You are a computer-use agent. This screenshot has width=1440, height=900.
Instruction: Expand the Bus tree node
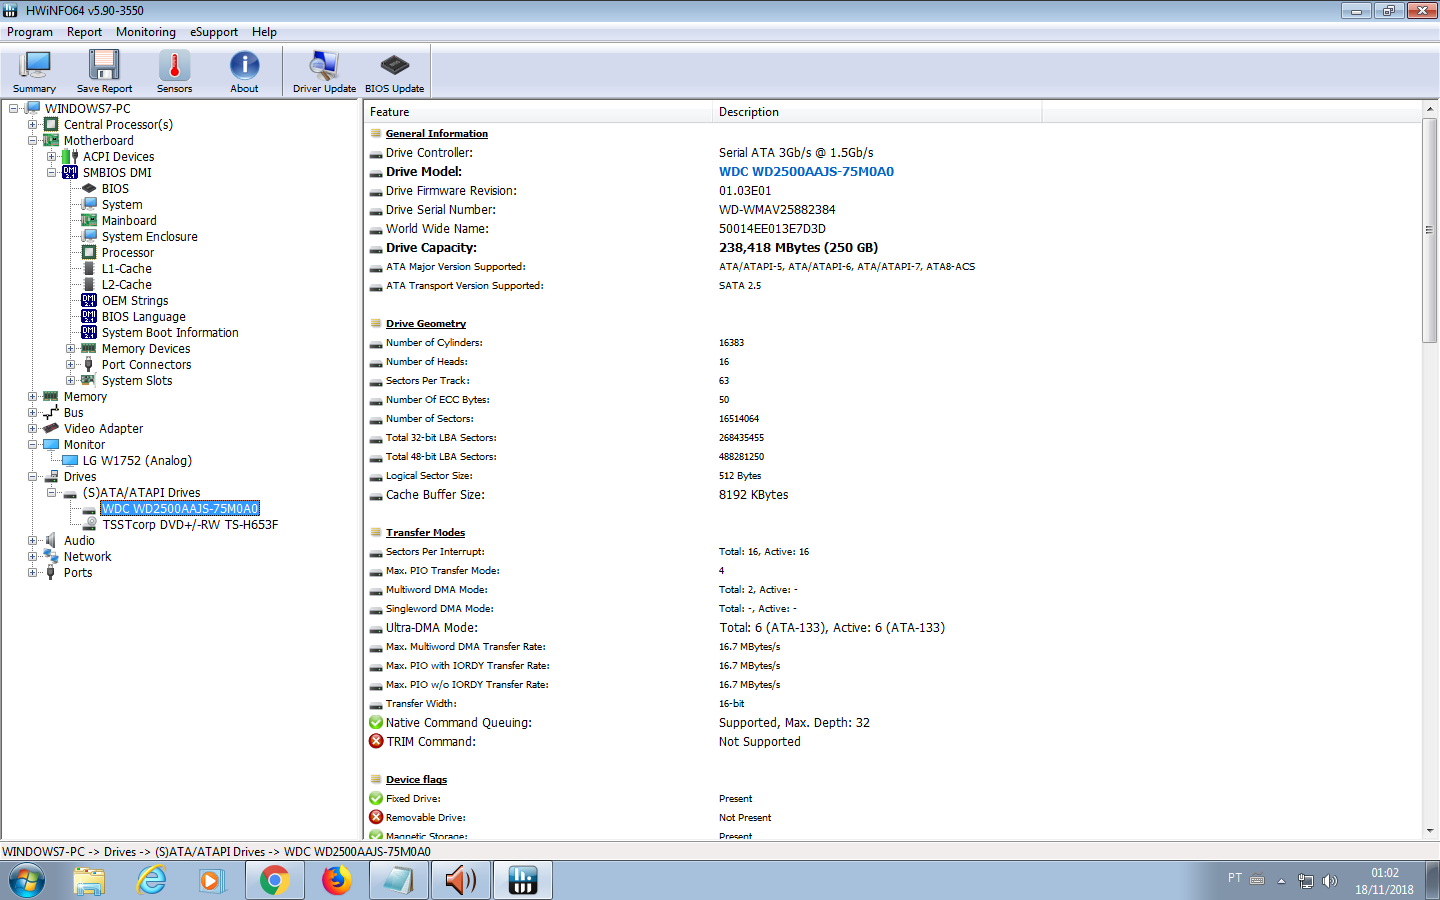pyautogui.click(x=32, y=412)
